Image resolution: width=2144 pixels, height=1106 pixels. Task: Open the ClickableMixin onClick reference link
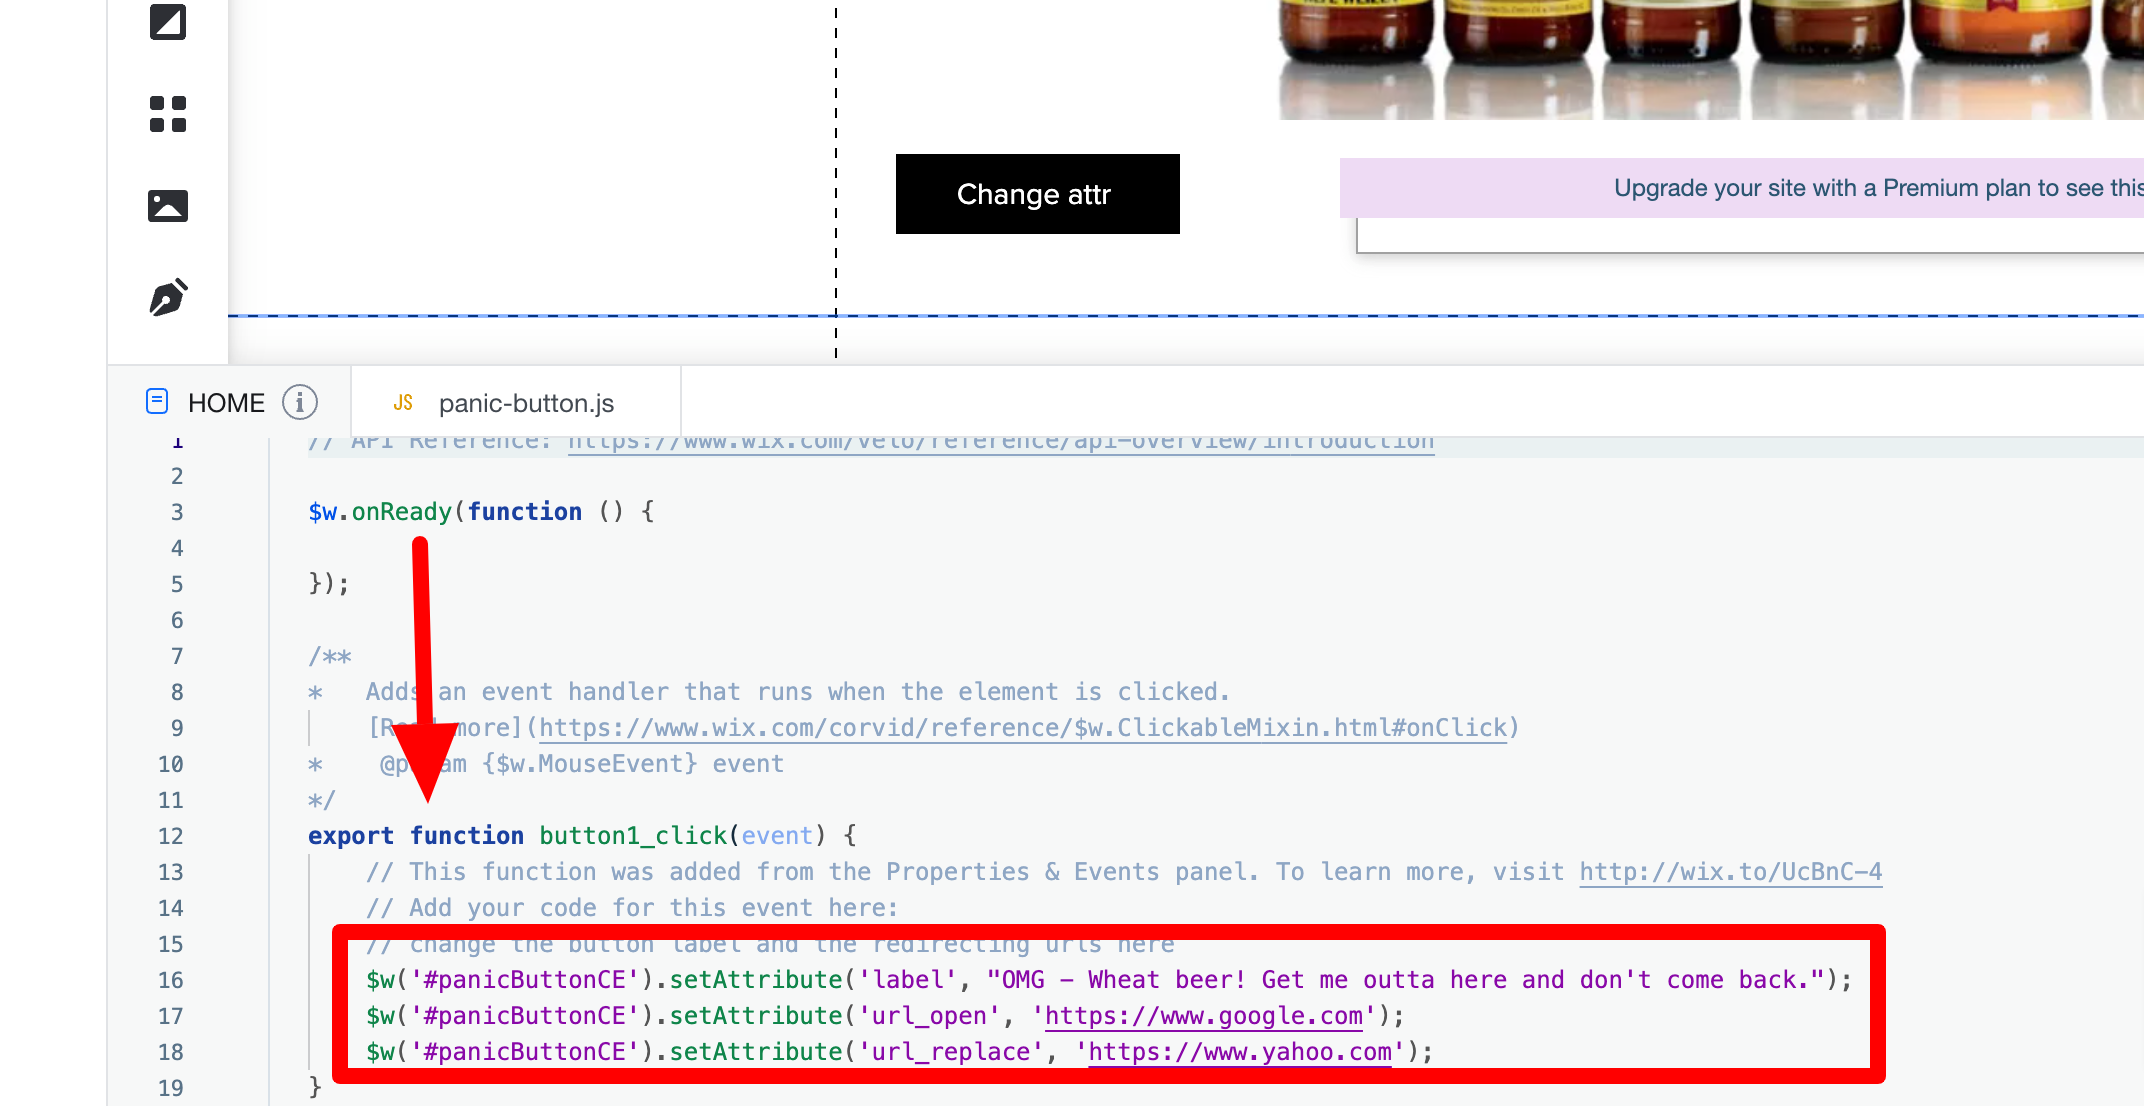point(1022,728)
